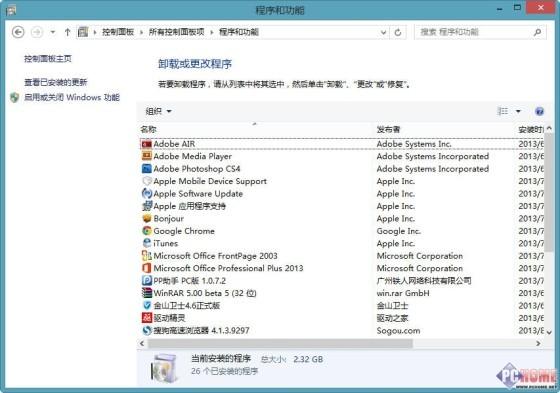Click the Back navigation arrow

click(x=18, y=32)
